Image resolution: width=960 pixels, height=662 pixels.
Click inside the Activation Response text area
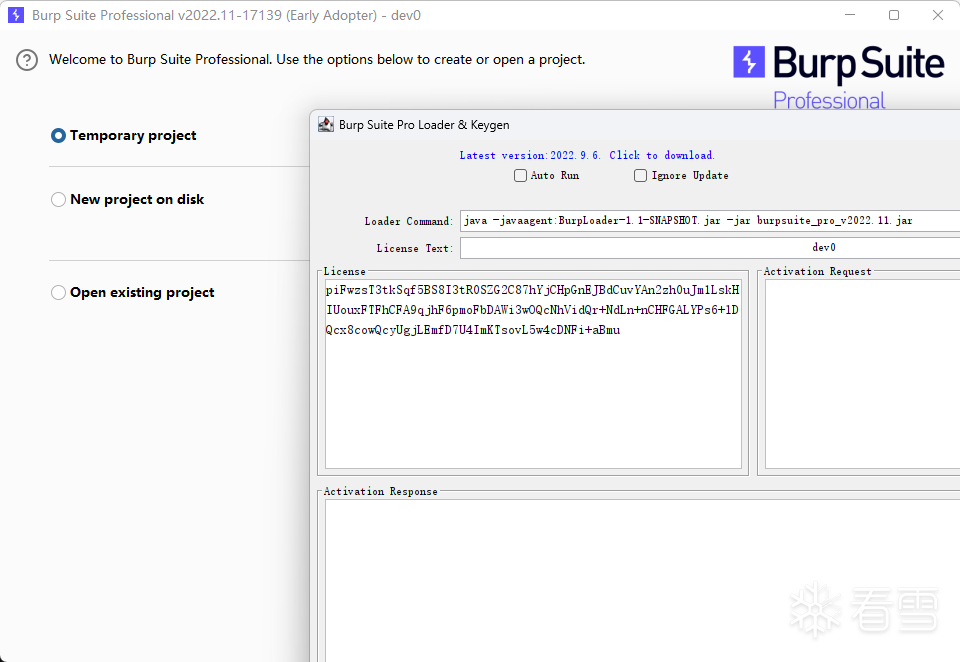[x=642, y=581]
